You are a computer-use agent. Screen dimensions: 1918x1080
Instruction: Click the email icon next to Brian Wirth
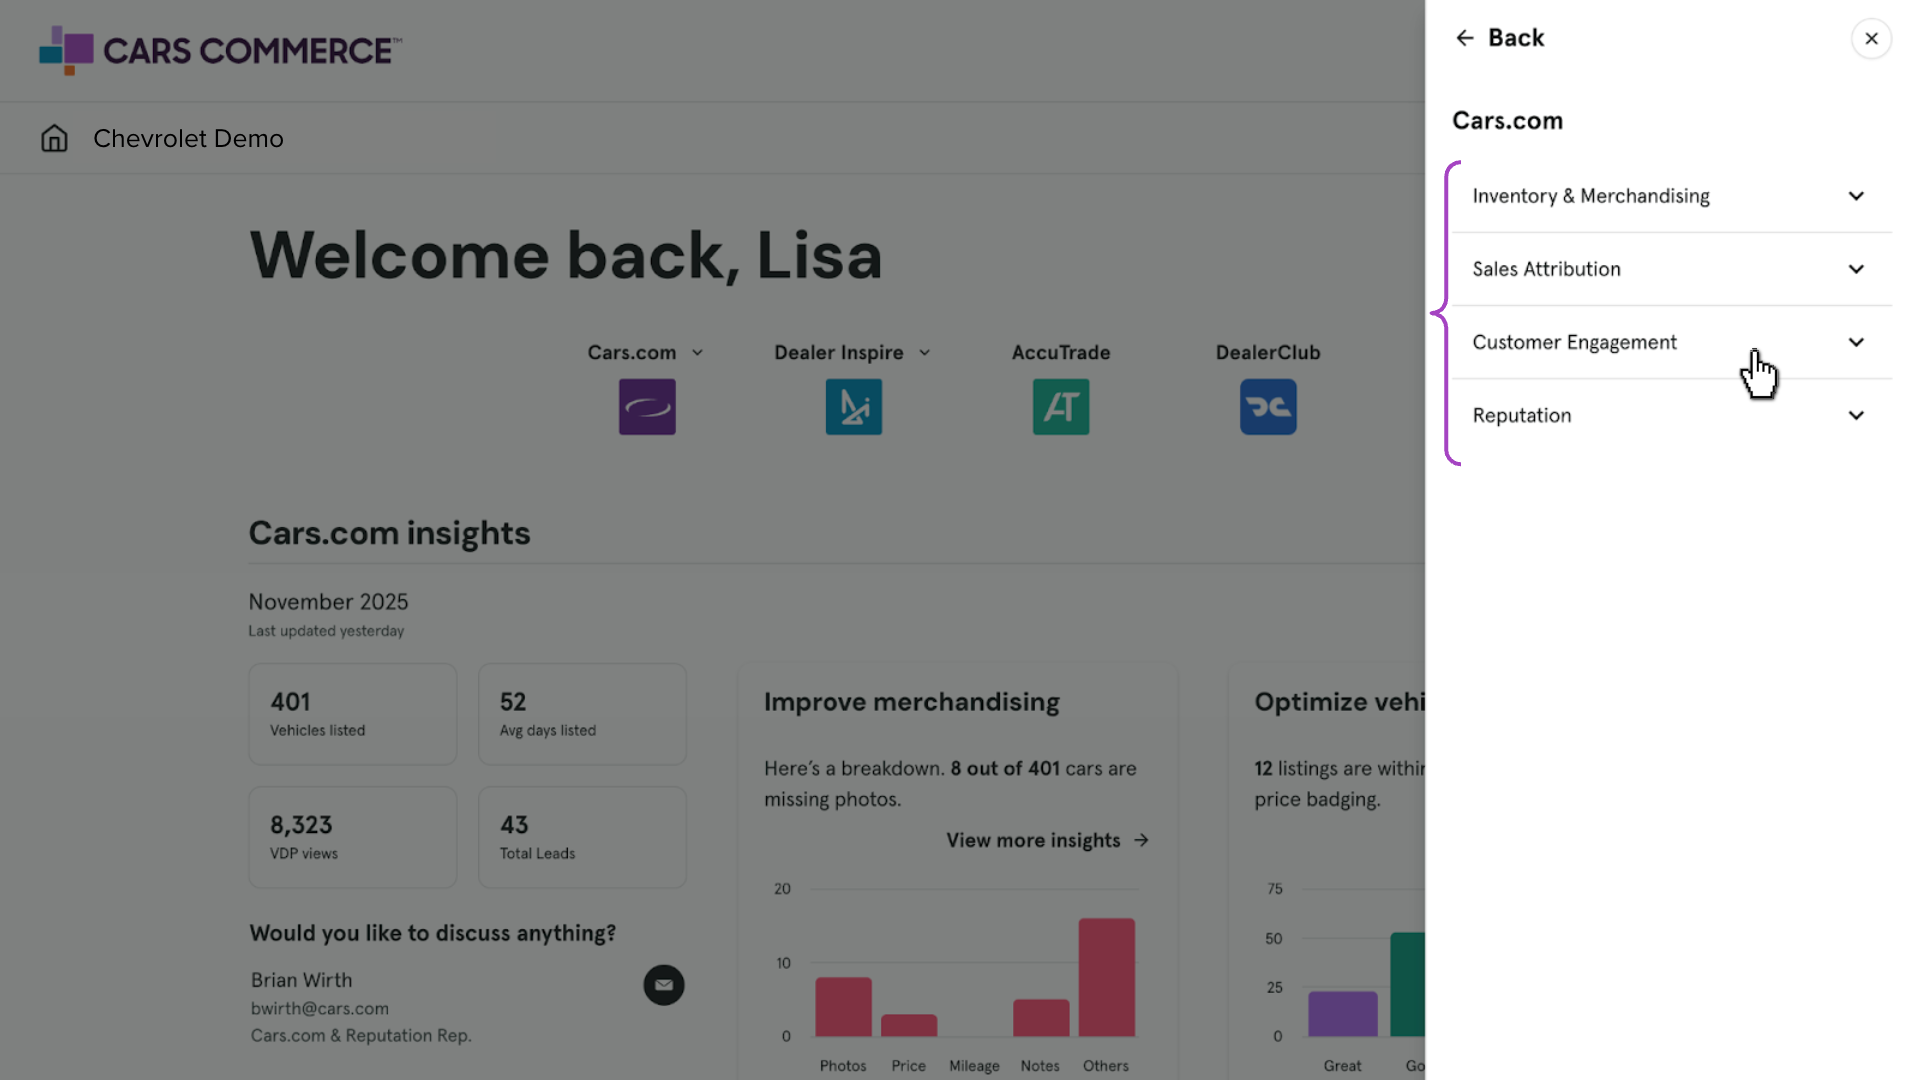[x=664, y=985]
